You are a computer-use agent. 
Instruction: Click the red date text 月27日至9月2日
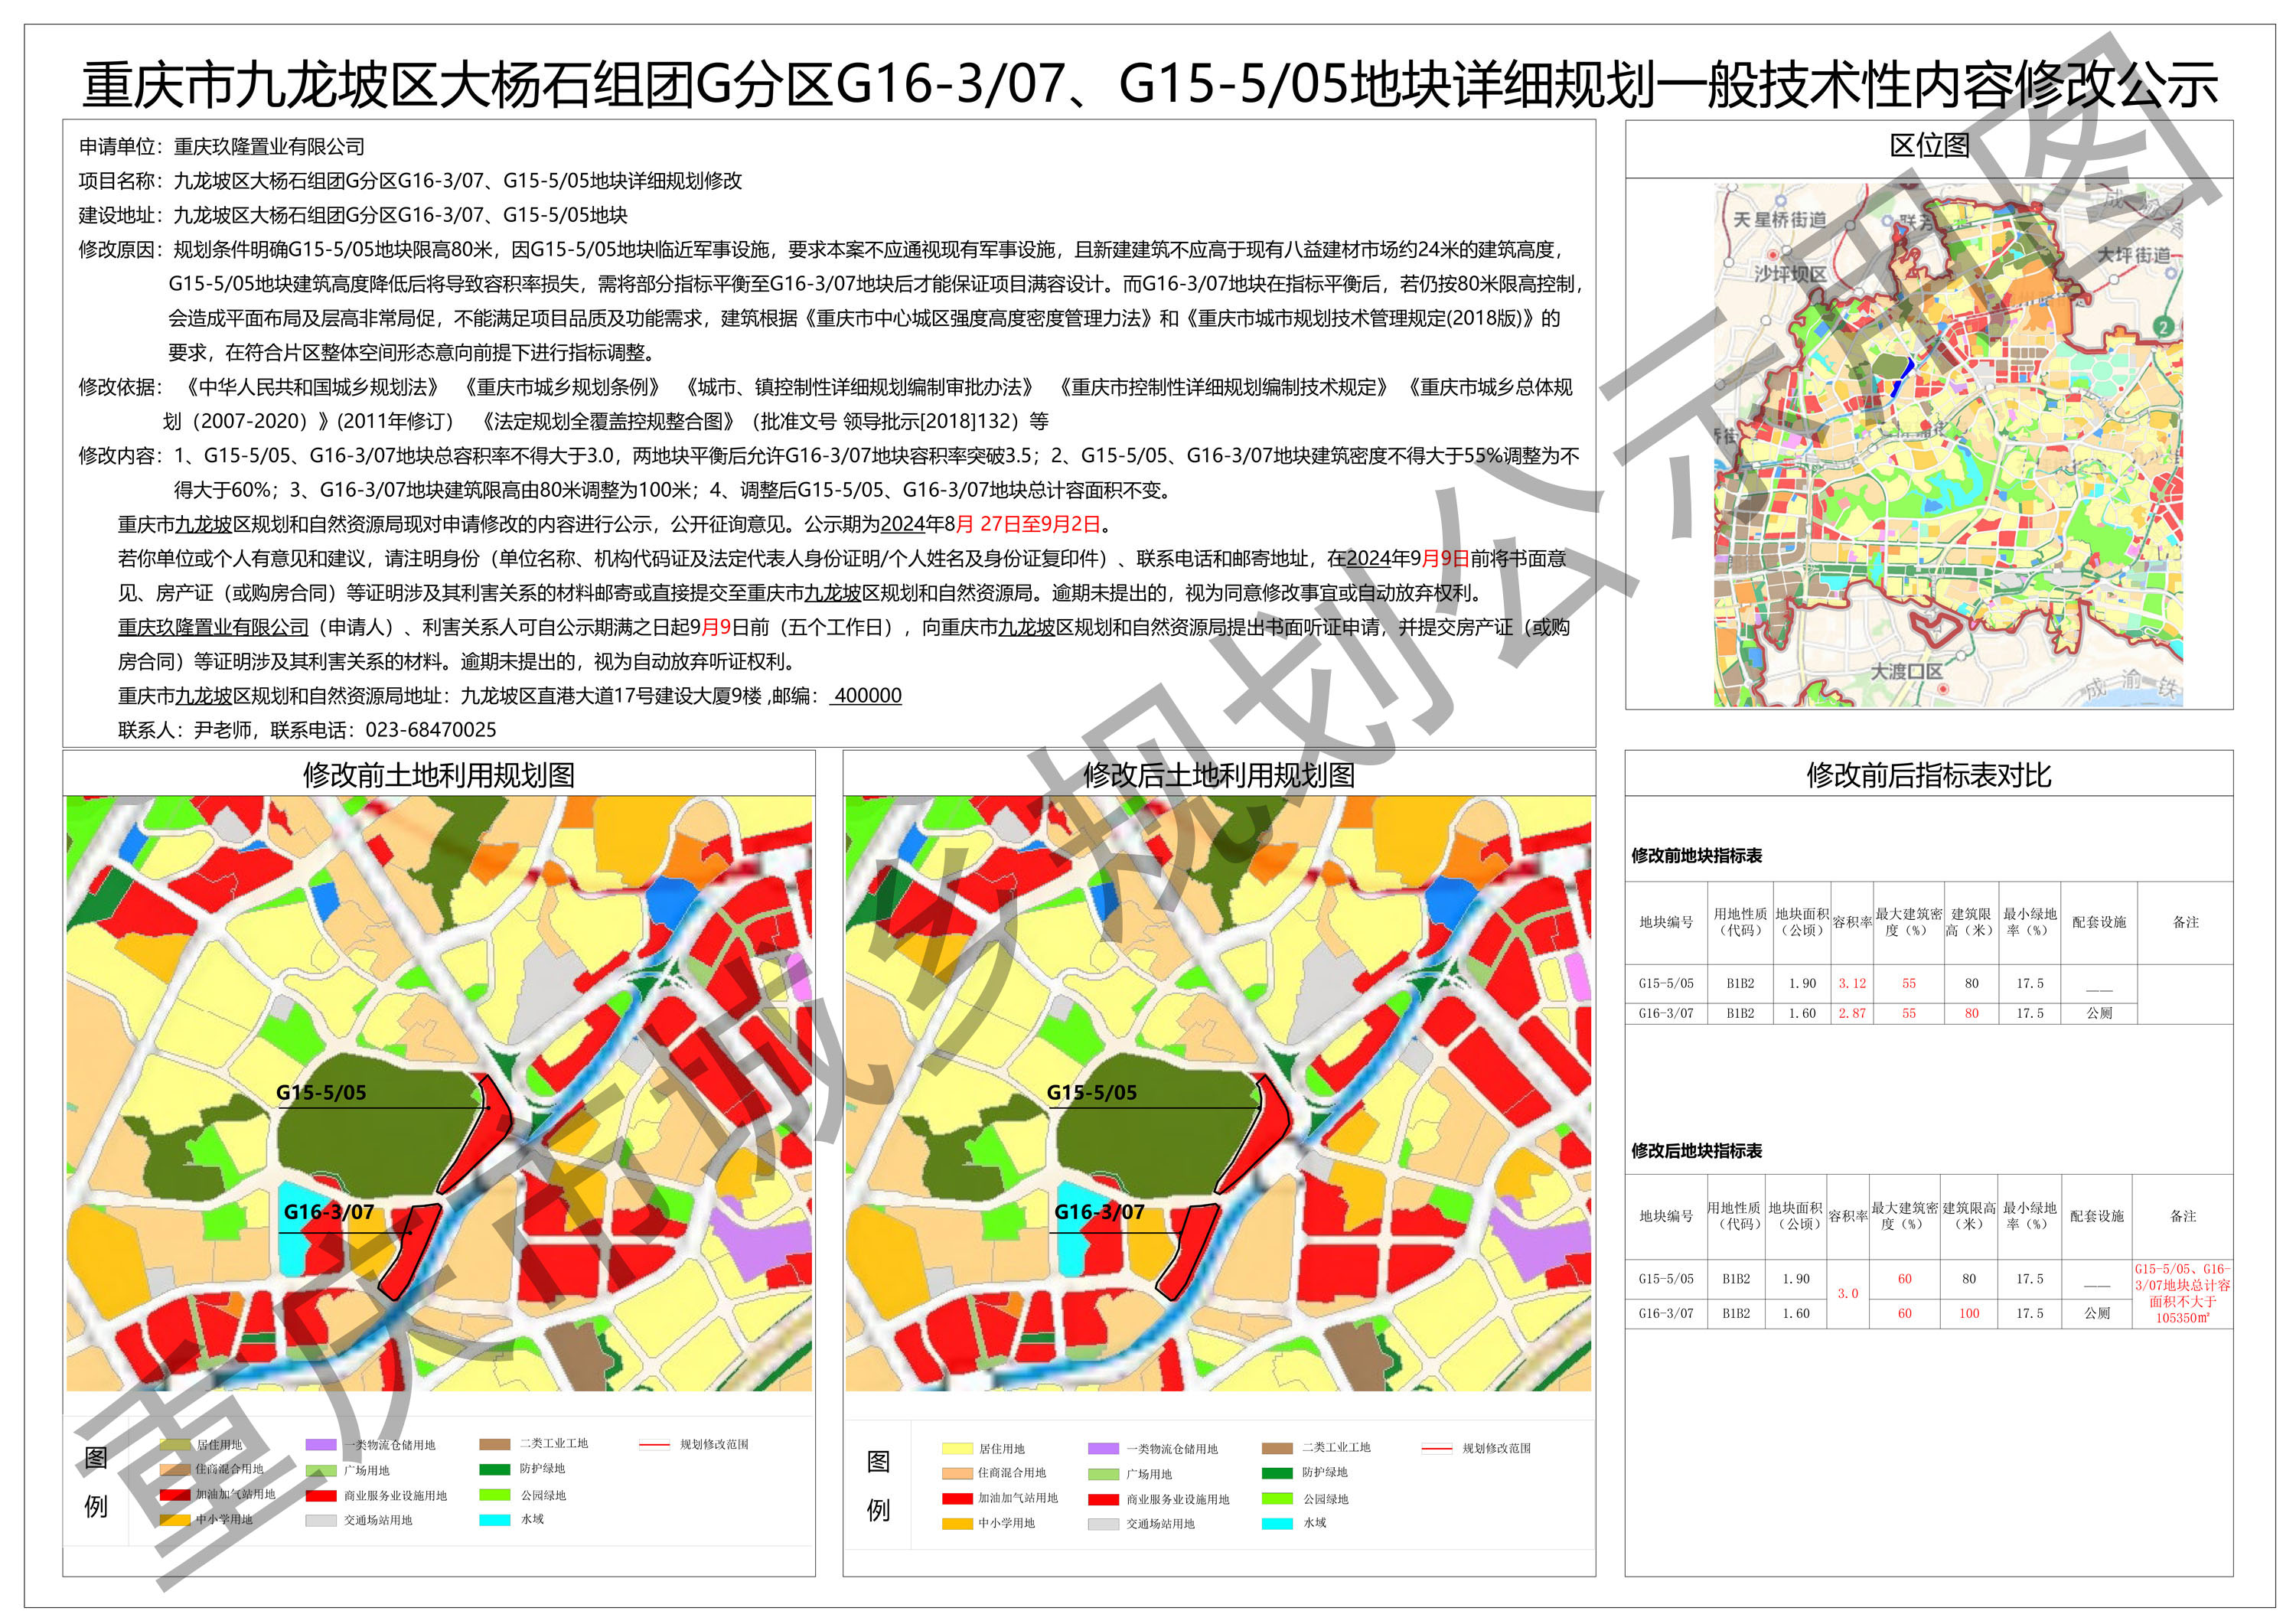(1028, 524)
